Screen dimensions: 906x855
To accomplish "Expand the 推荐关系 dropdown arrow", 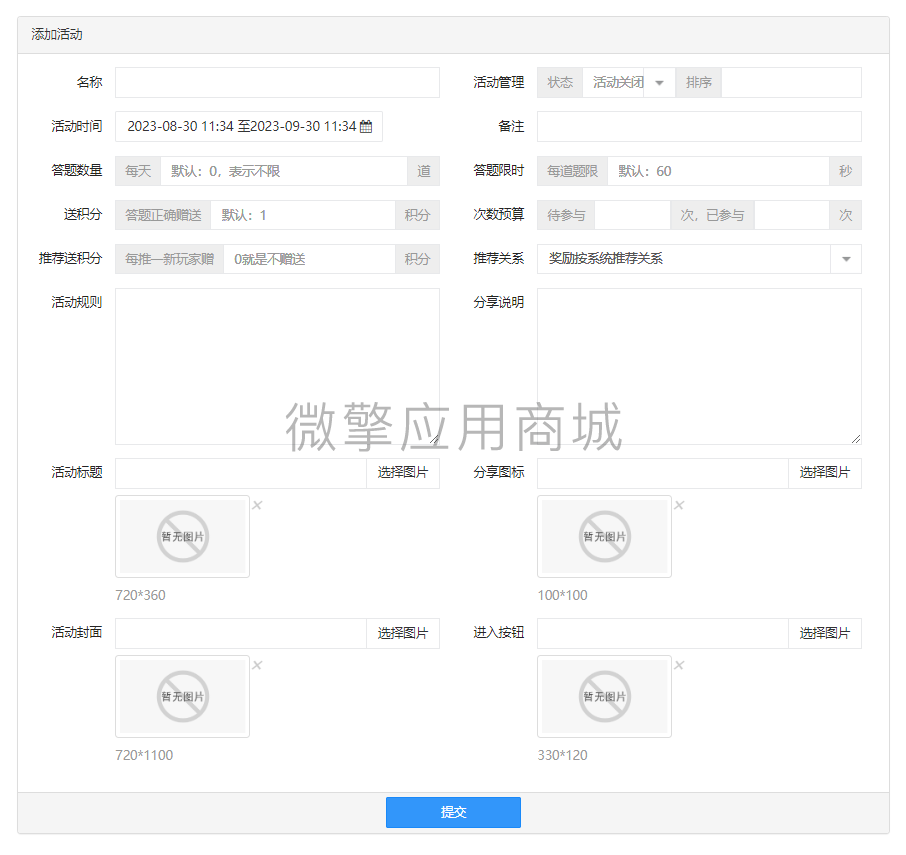I will click(846, 259).
